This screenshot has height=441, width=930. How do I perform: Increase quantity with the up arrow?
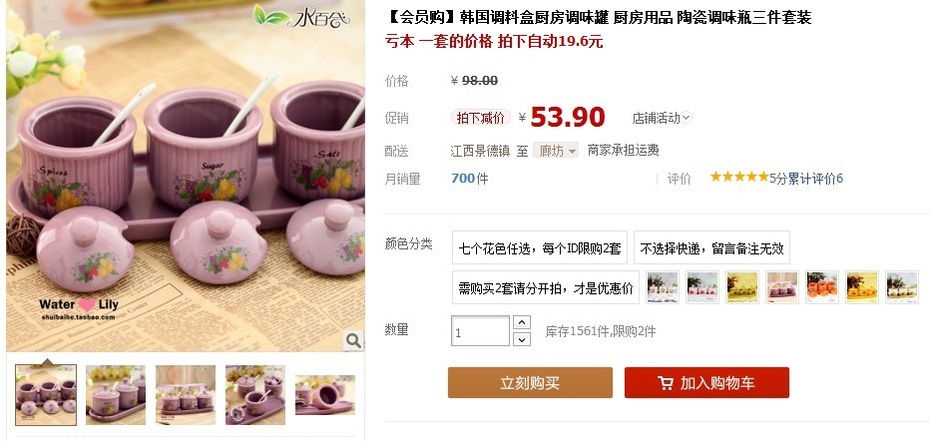click(x=521, y=322)
